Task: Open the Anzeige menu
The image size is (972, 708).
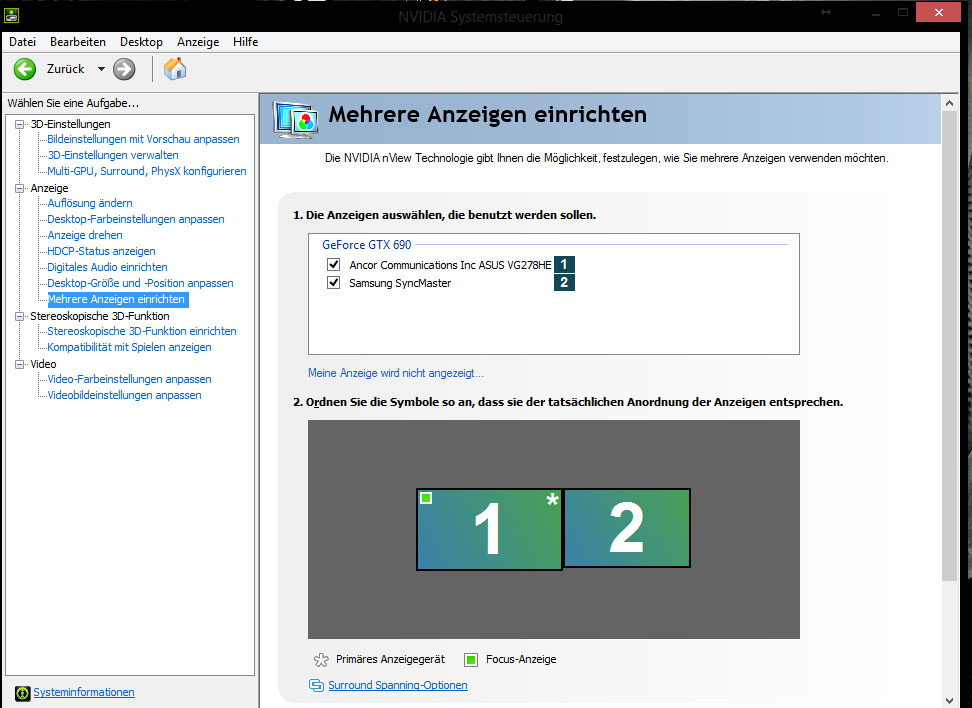Action: coord(198,42)
